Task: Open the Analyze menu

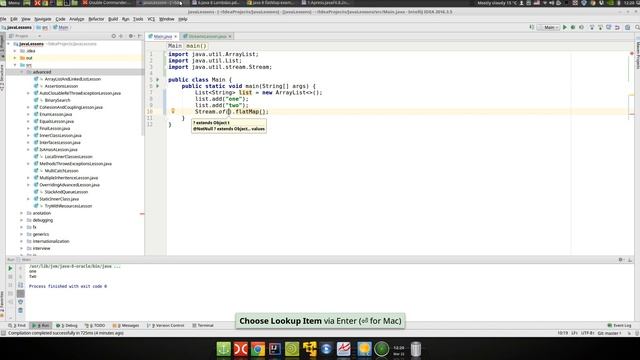Action: tap(76, 19)
